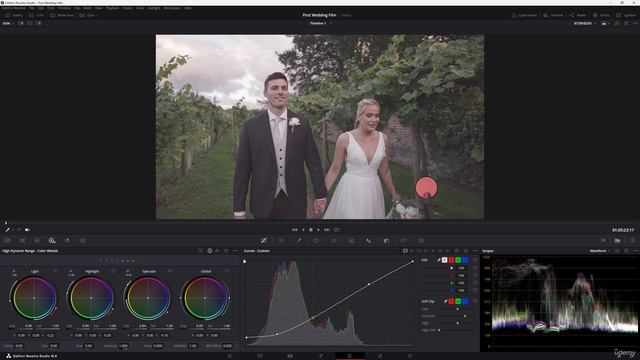Reset the Light zone wheel

click(x=56, y=271)
